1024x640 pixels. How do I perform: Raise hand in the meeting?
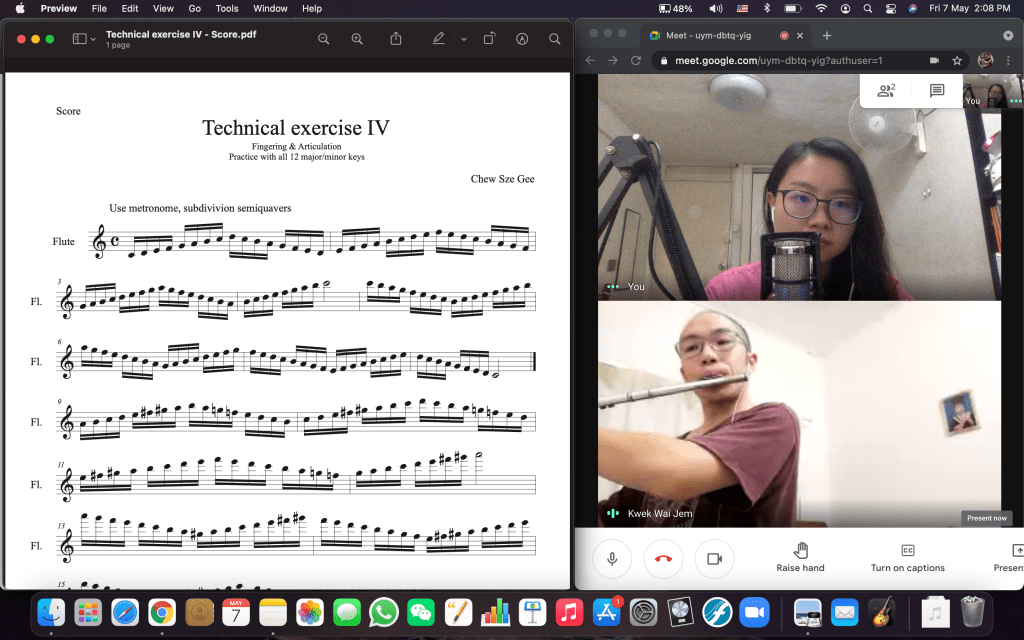pyautogui.click(x=800, y=558)
